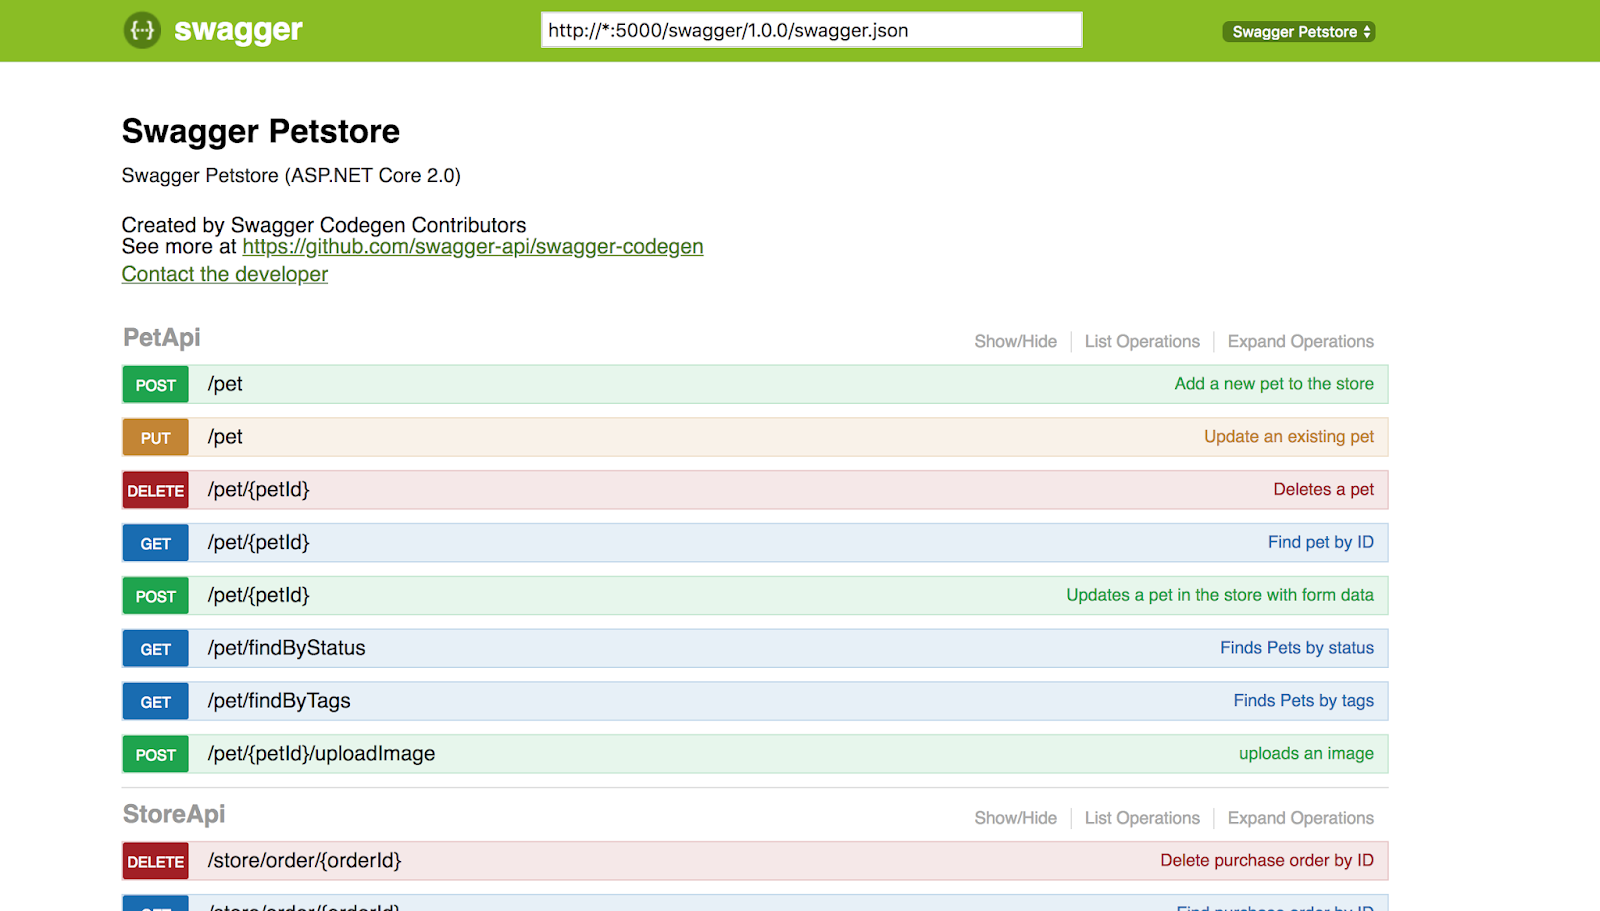The width and height of the screenshot is (1600, 911).
Task: Collapse the PetApi section heading
Action: tap(162, 338)
